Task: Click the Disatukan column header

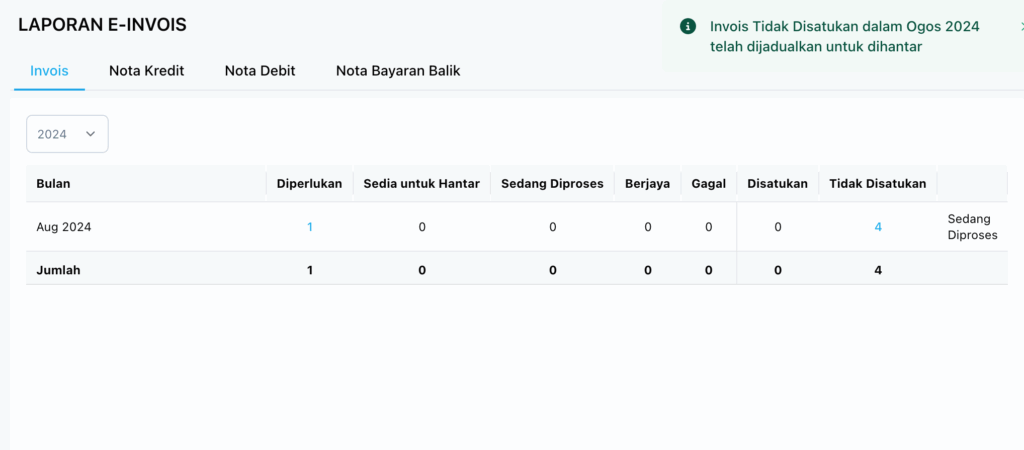Action: point(777,184)
